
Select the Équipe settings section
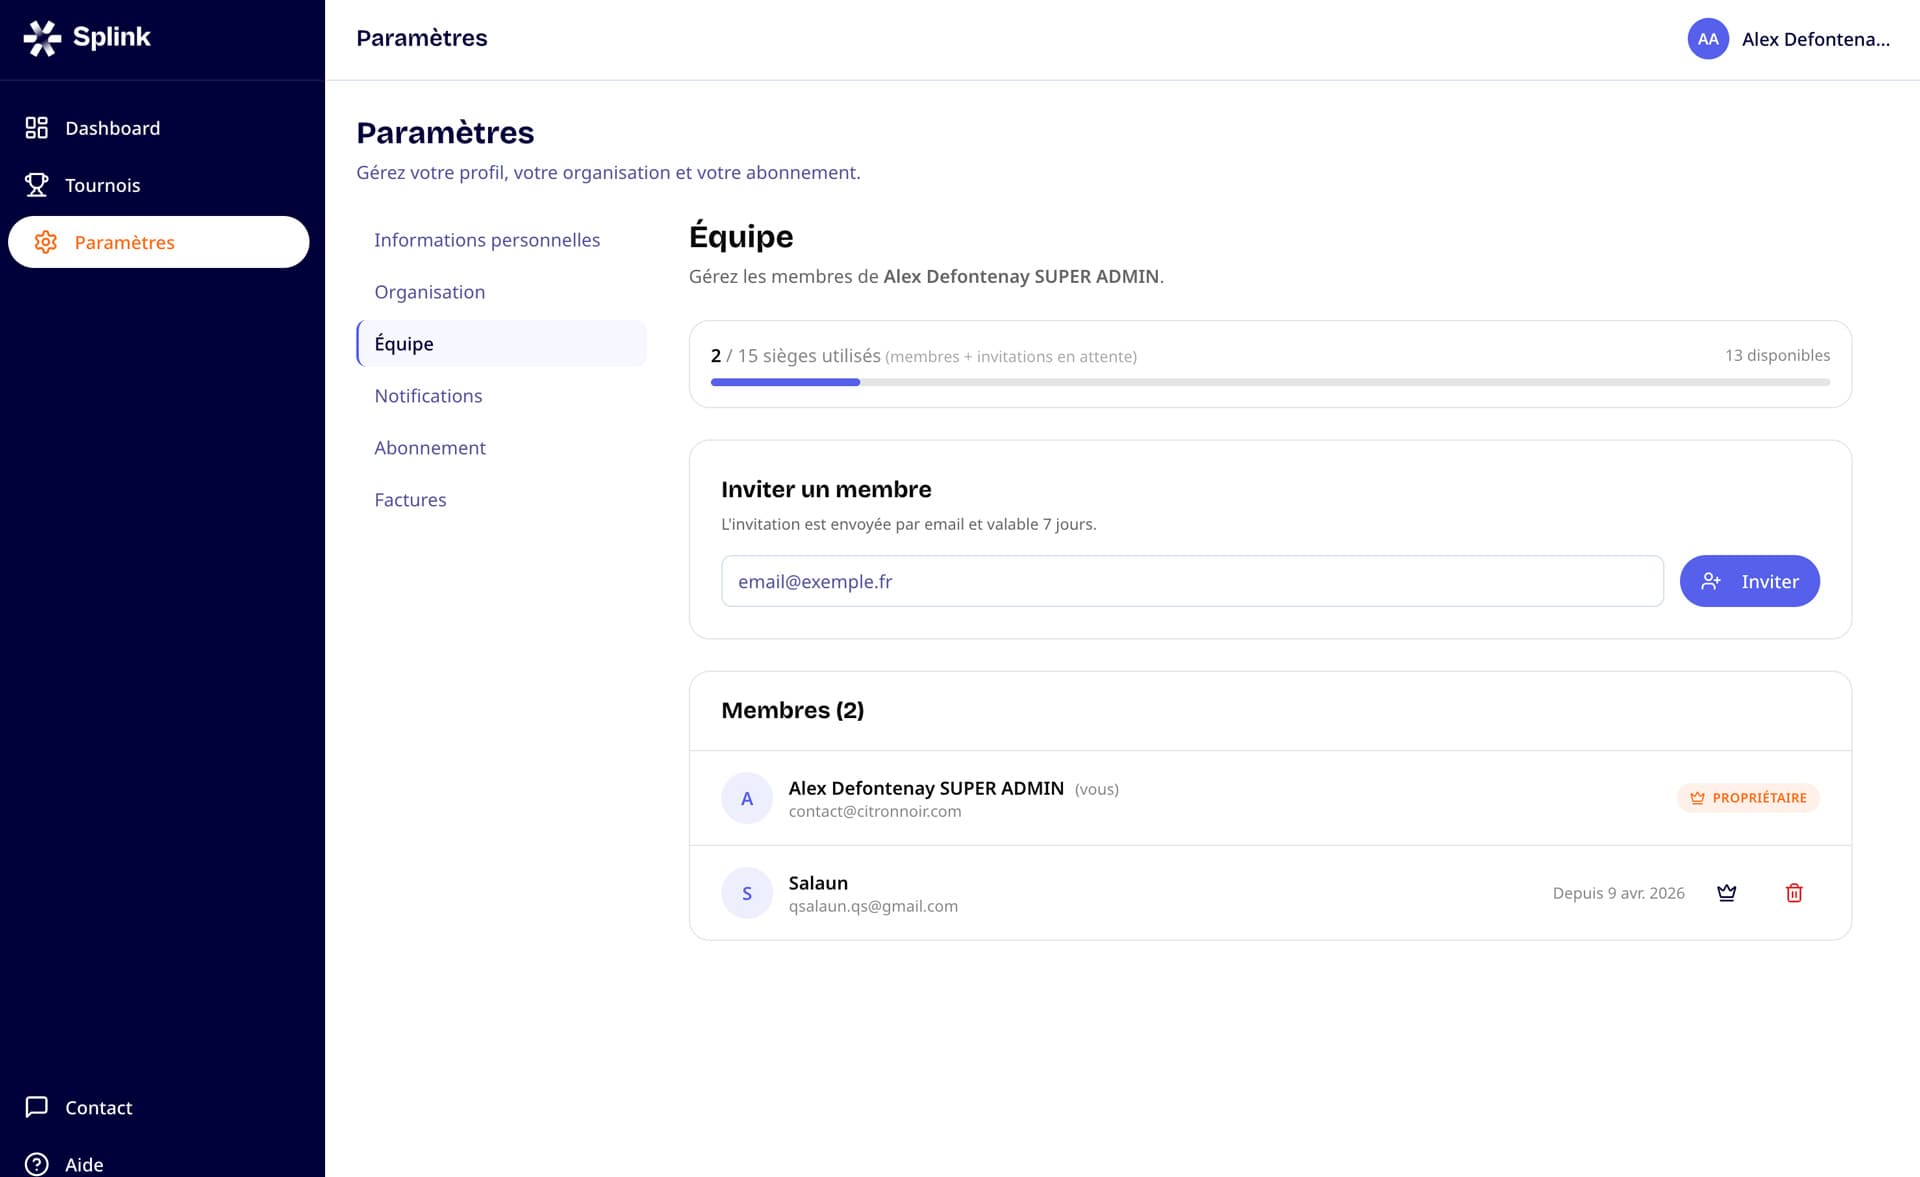[x=501, y=344]
